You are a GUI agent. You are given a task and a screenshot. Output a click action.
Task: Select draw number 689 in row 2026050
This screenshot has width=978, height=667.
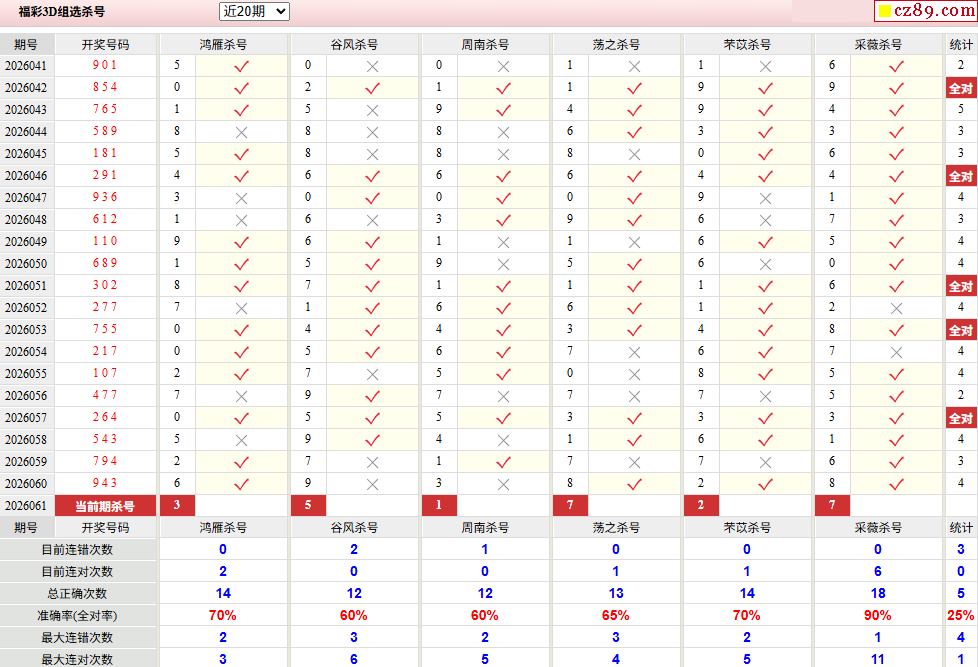pos(105,263)
